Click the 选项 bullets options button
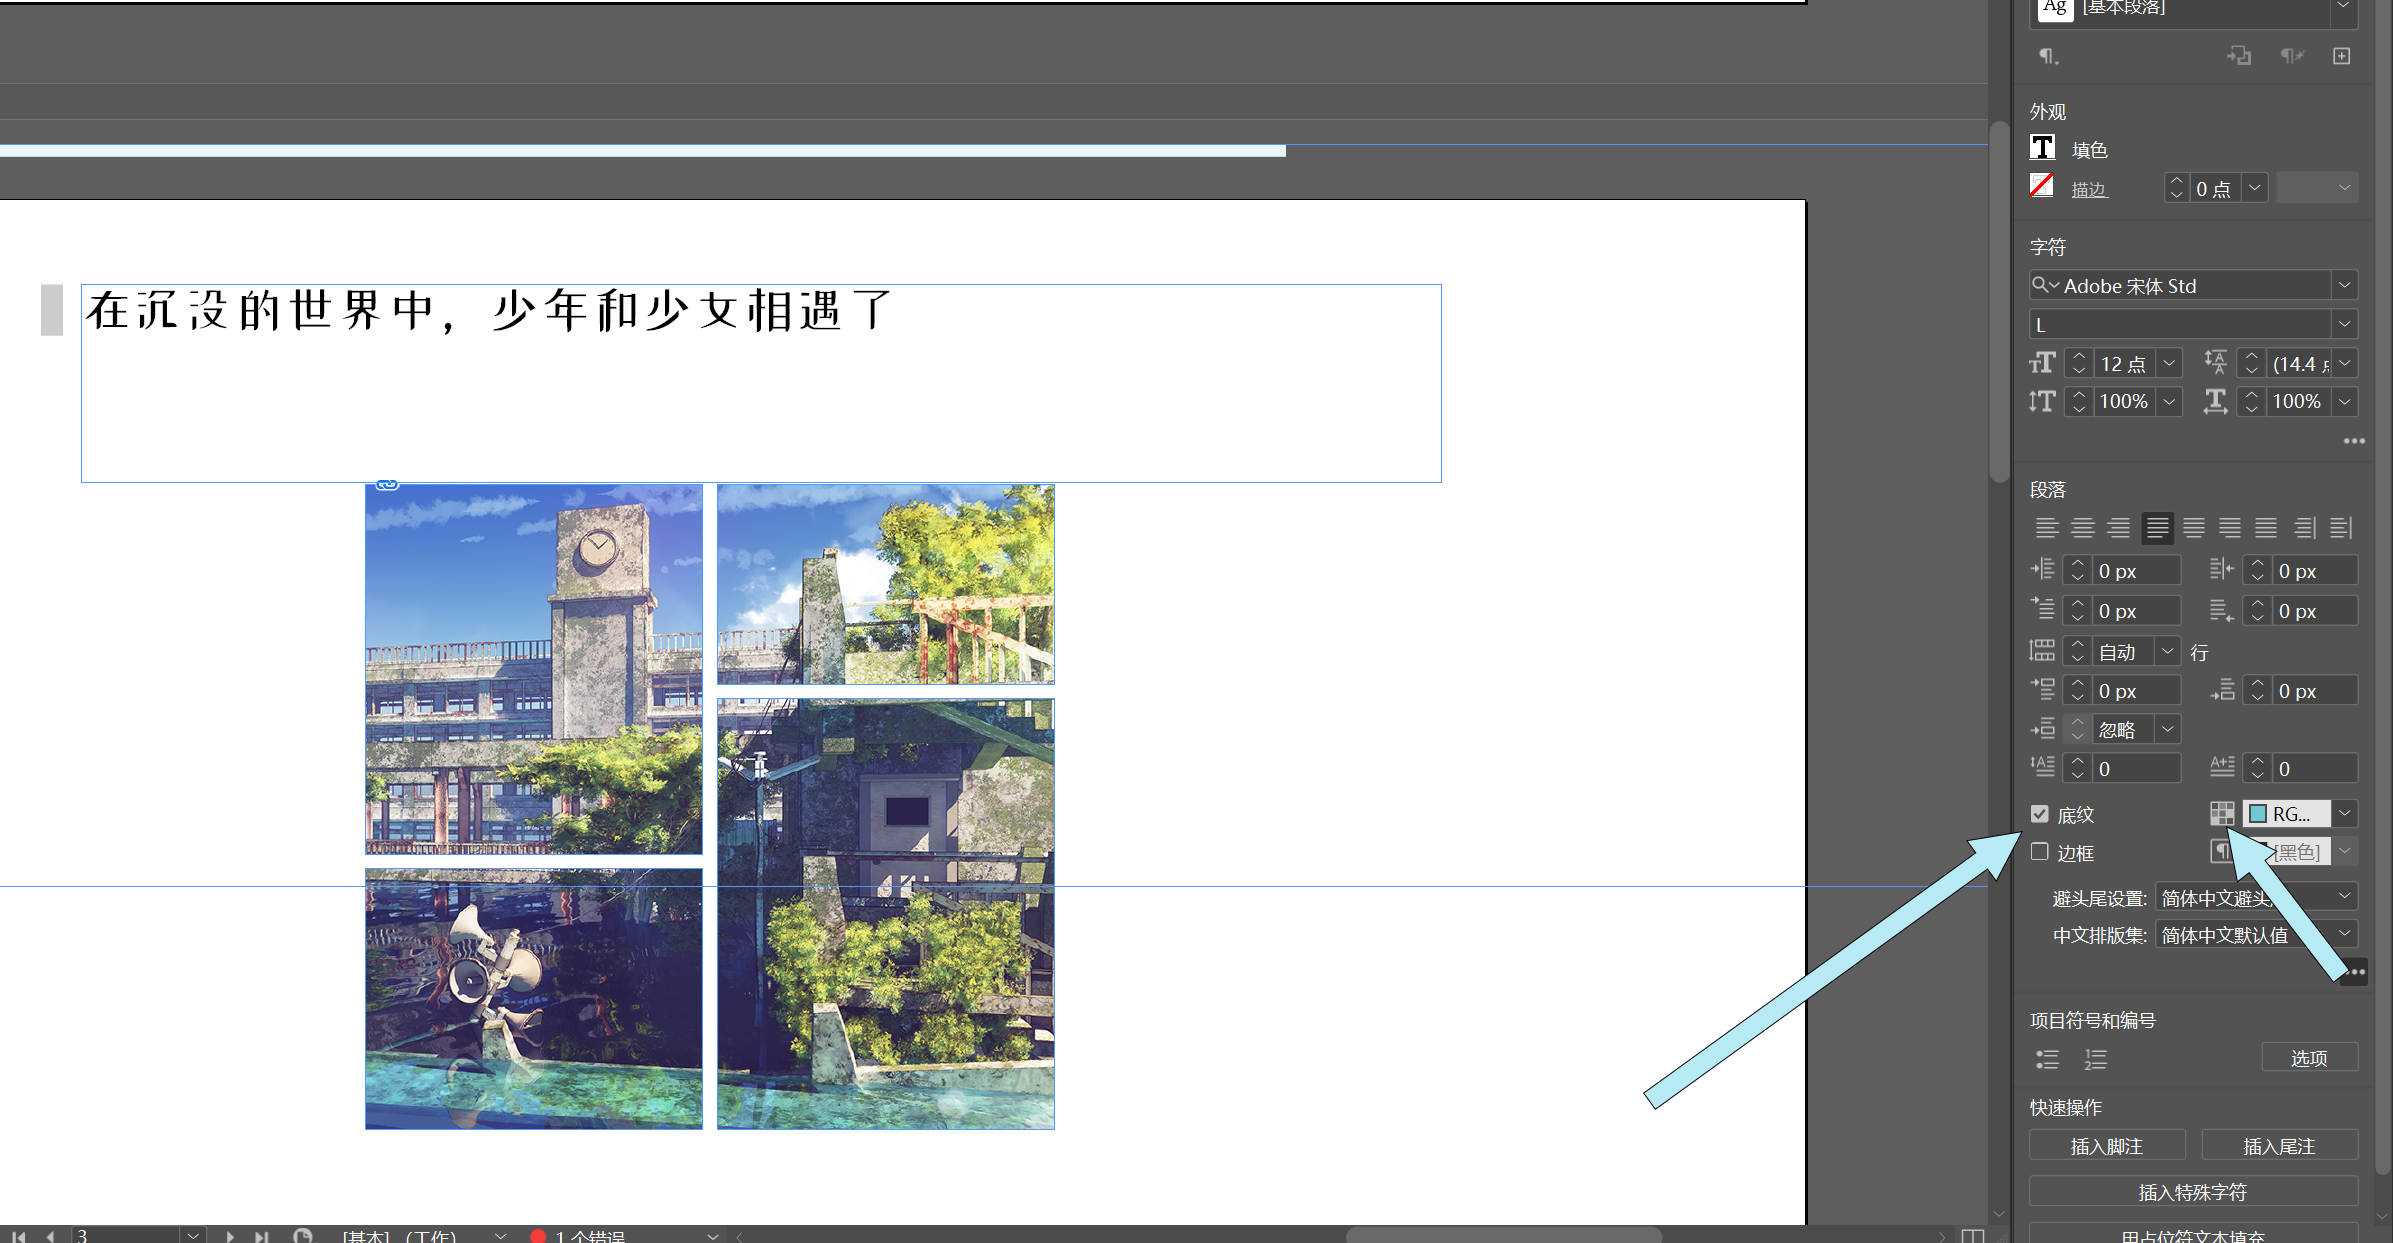Screen dimensions: 2393x1243 click(x=2308, y=1058)
